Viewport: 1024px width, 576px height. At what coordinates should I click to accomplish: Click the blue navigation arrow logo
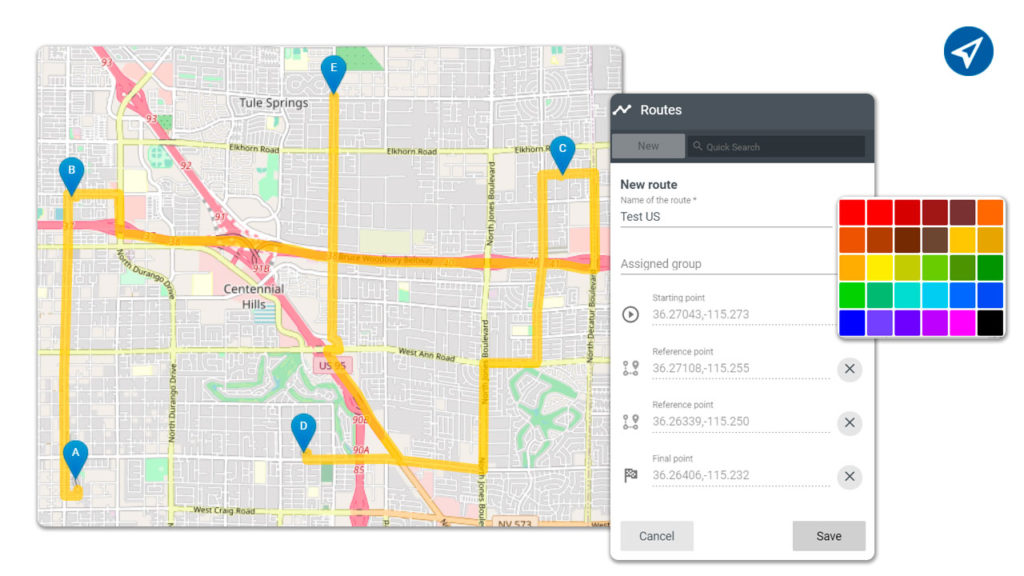tap(968, 52)
